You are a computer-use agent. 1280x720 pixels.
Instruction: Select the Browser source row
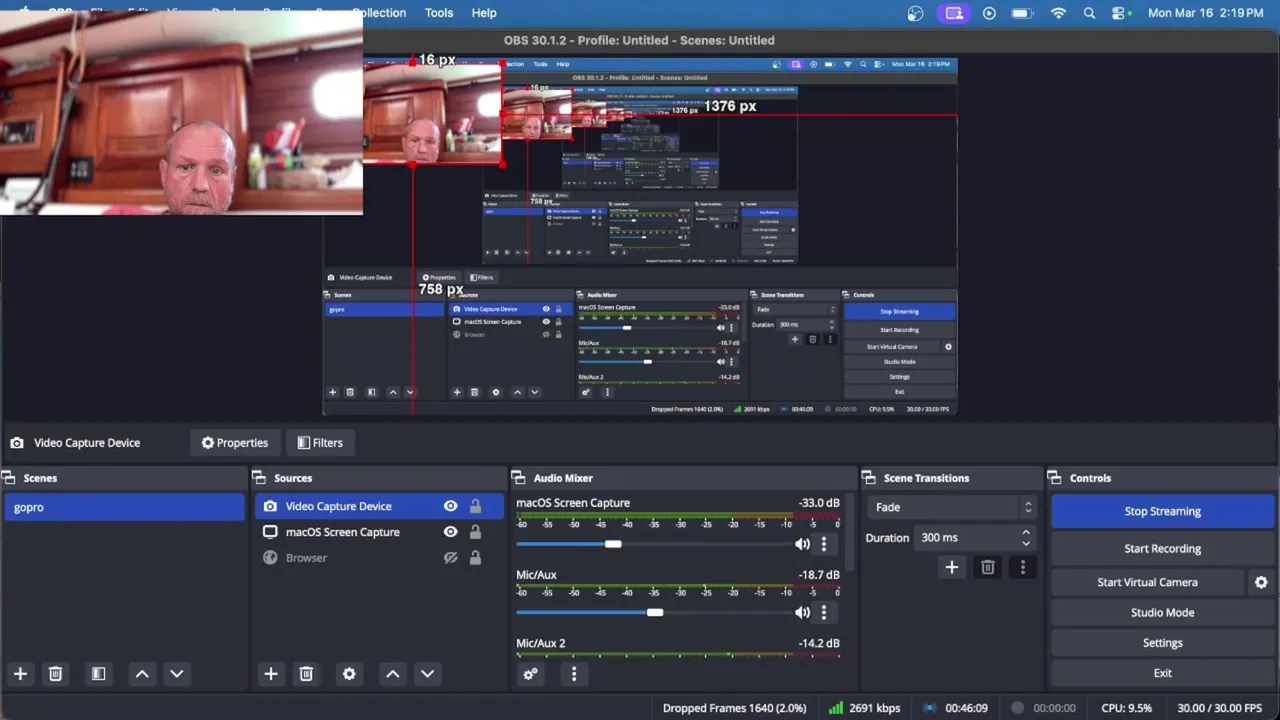[380, 558]
